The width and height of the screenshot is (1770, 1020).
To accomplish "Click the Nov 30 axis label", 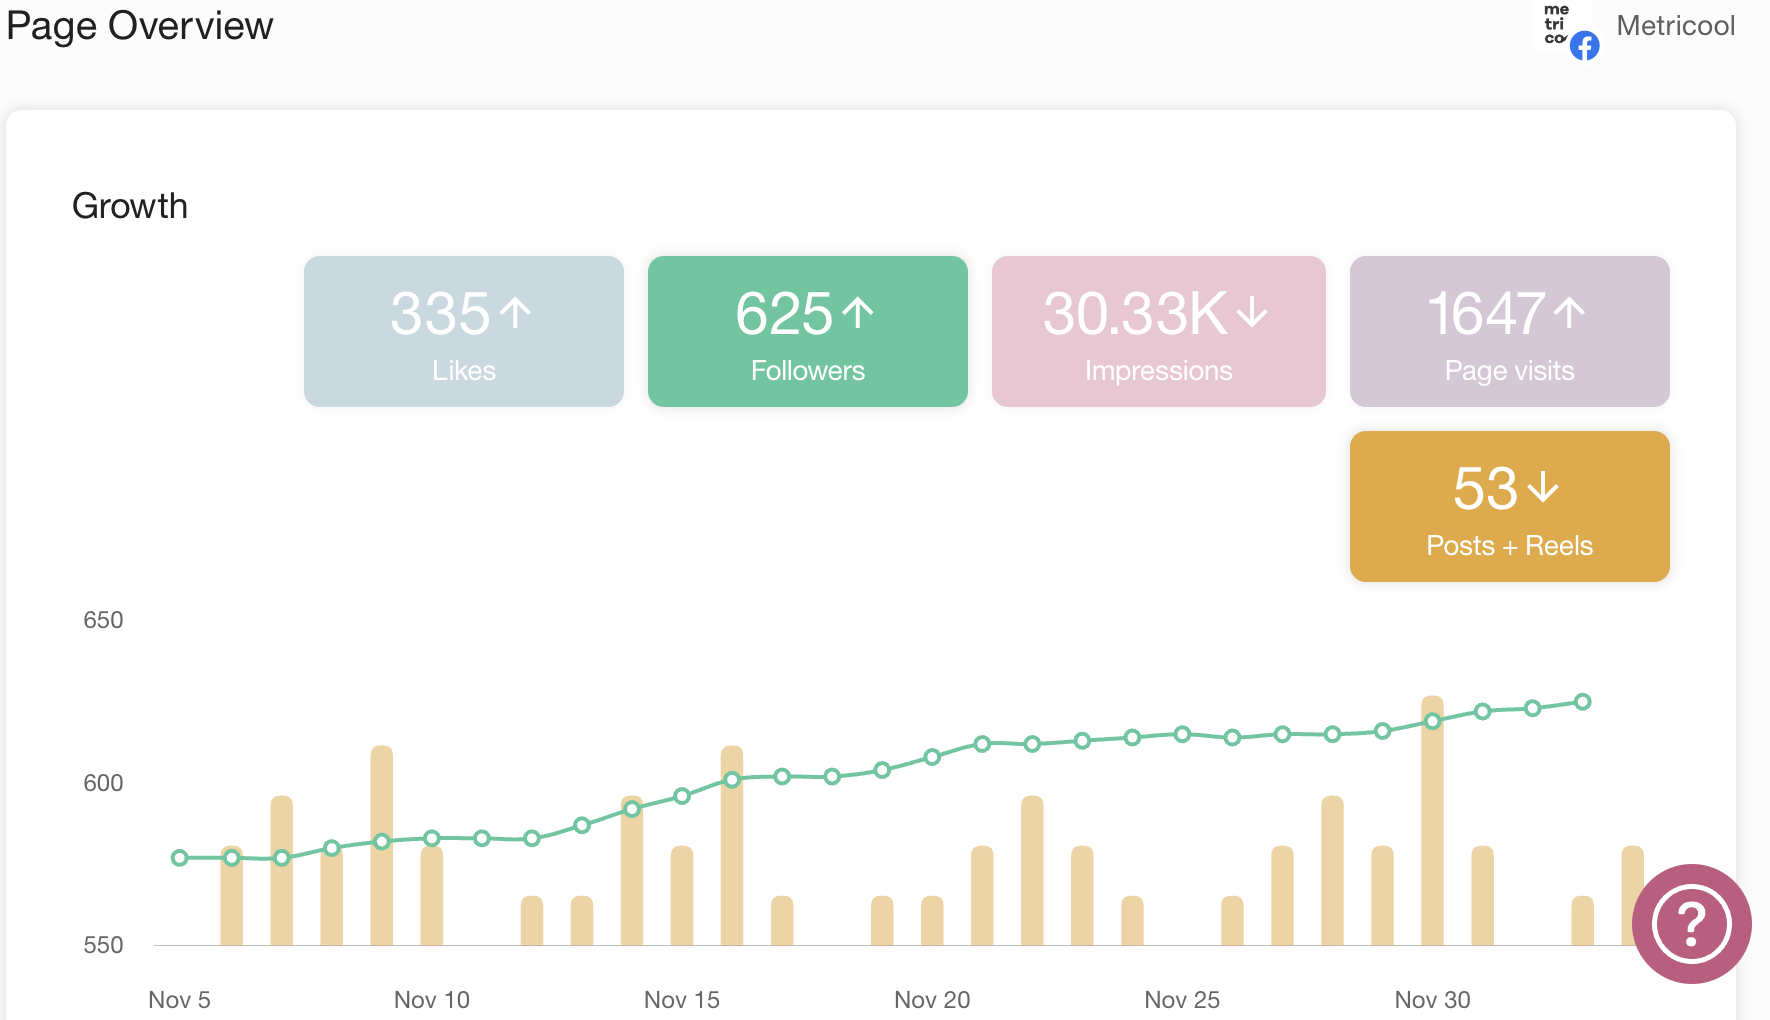I will click(1433, 1000).
